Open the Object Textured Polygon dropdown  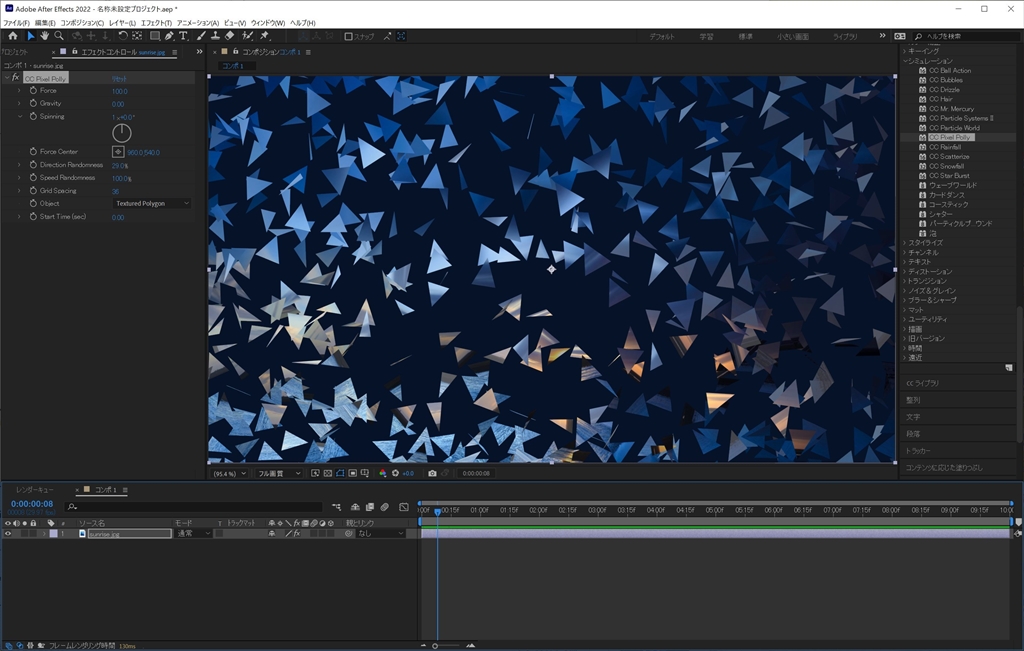151,204
